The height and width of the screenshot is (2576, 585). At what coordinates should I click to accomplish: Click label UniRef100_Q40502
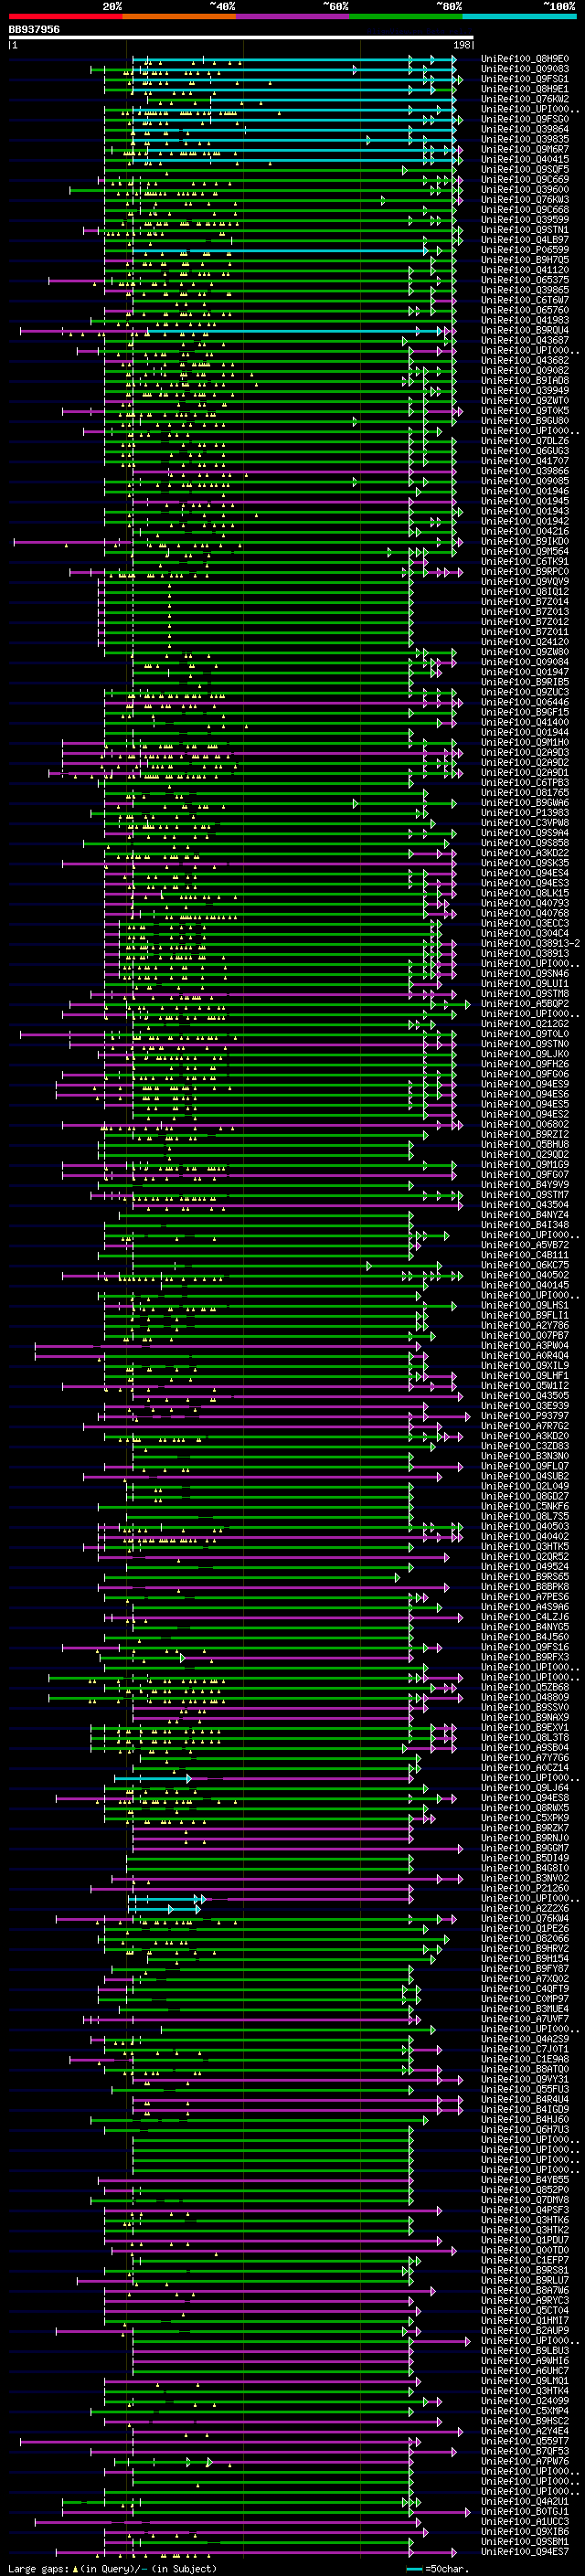pyautogui.click(x=525, y=1275)
